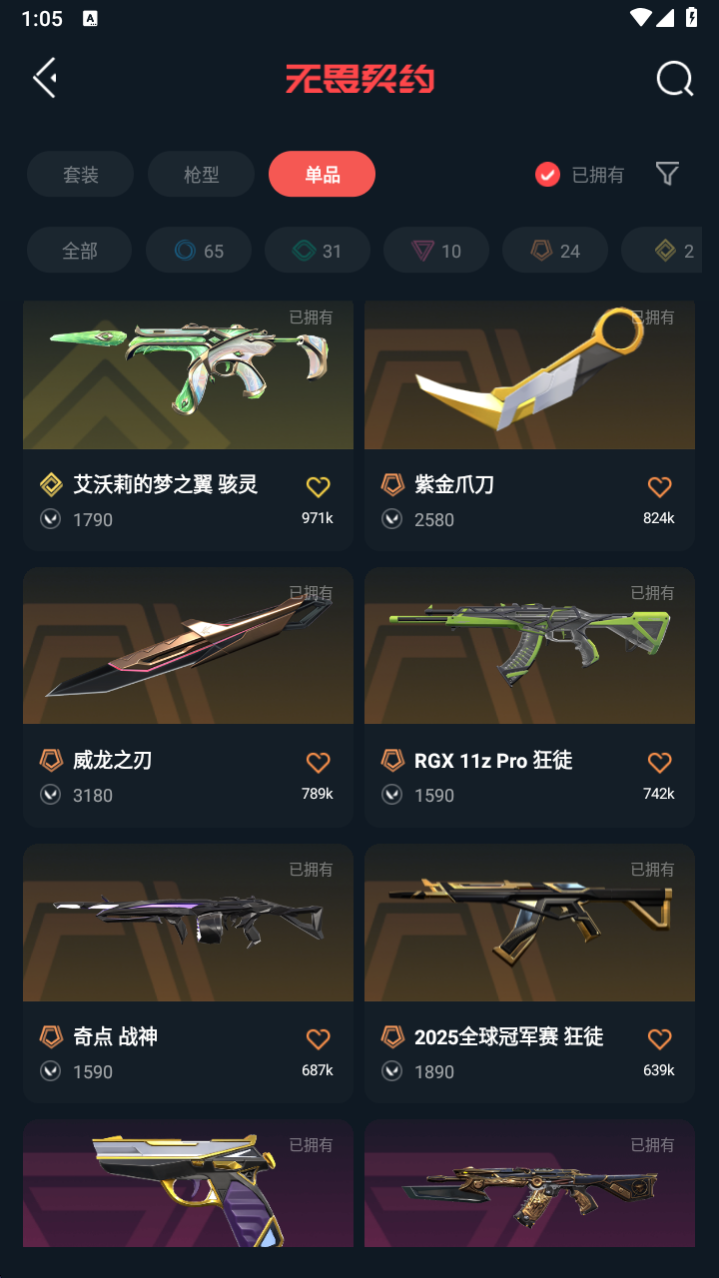Screen dimensions: 719x1278
Task: Toggle the 已拥有 owned checkbox
Action: [547, 174]
